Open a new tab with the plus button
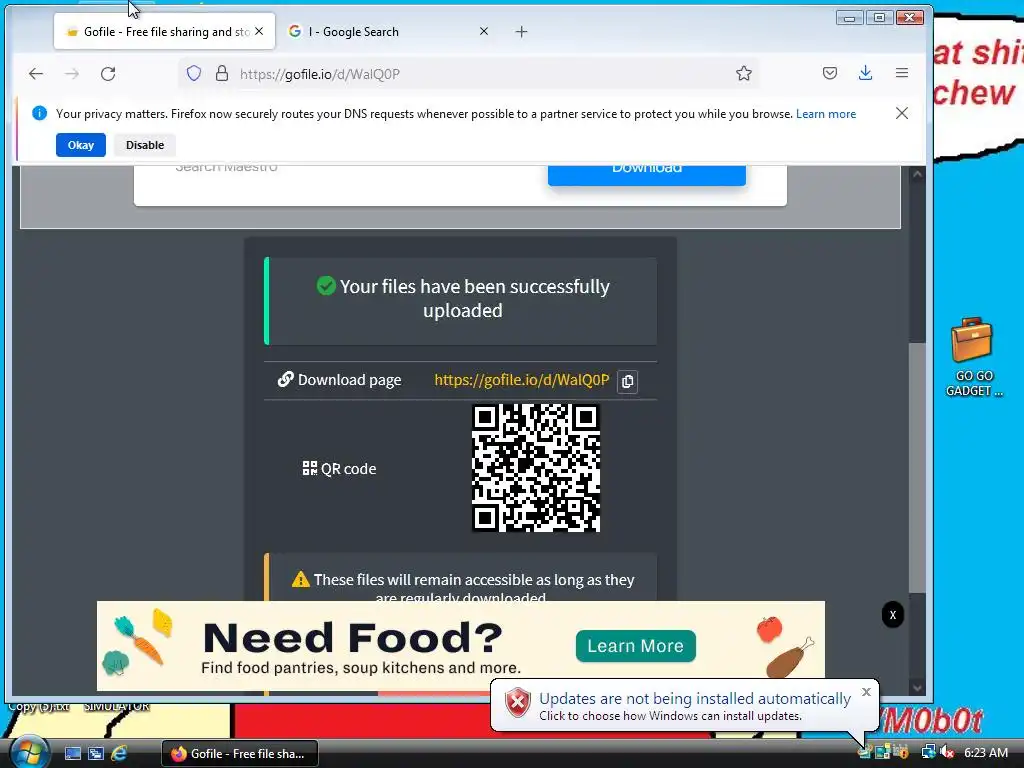1024x768 pixels. click(521, 31)
